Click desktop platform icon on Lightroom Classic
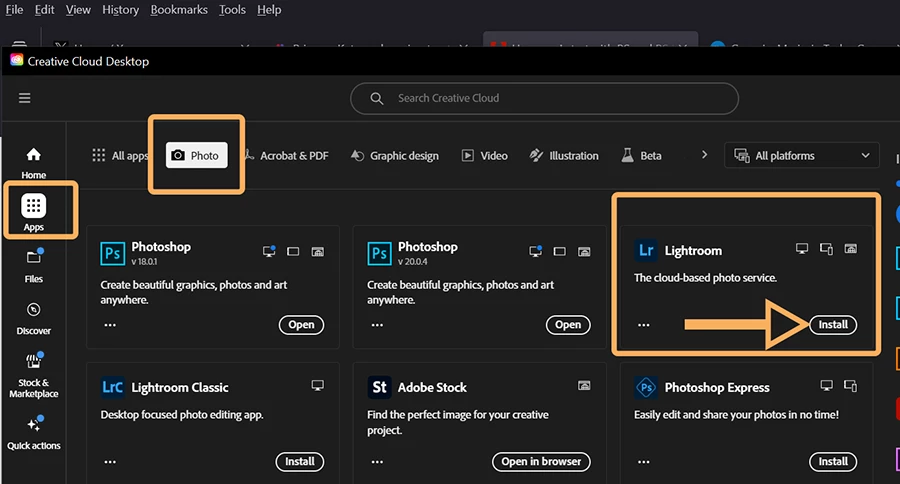 coord(317,385)
